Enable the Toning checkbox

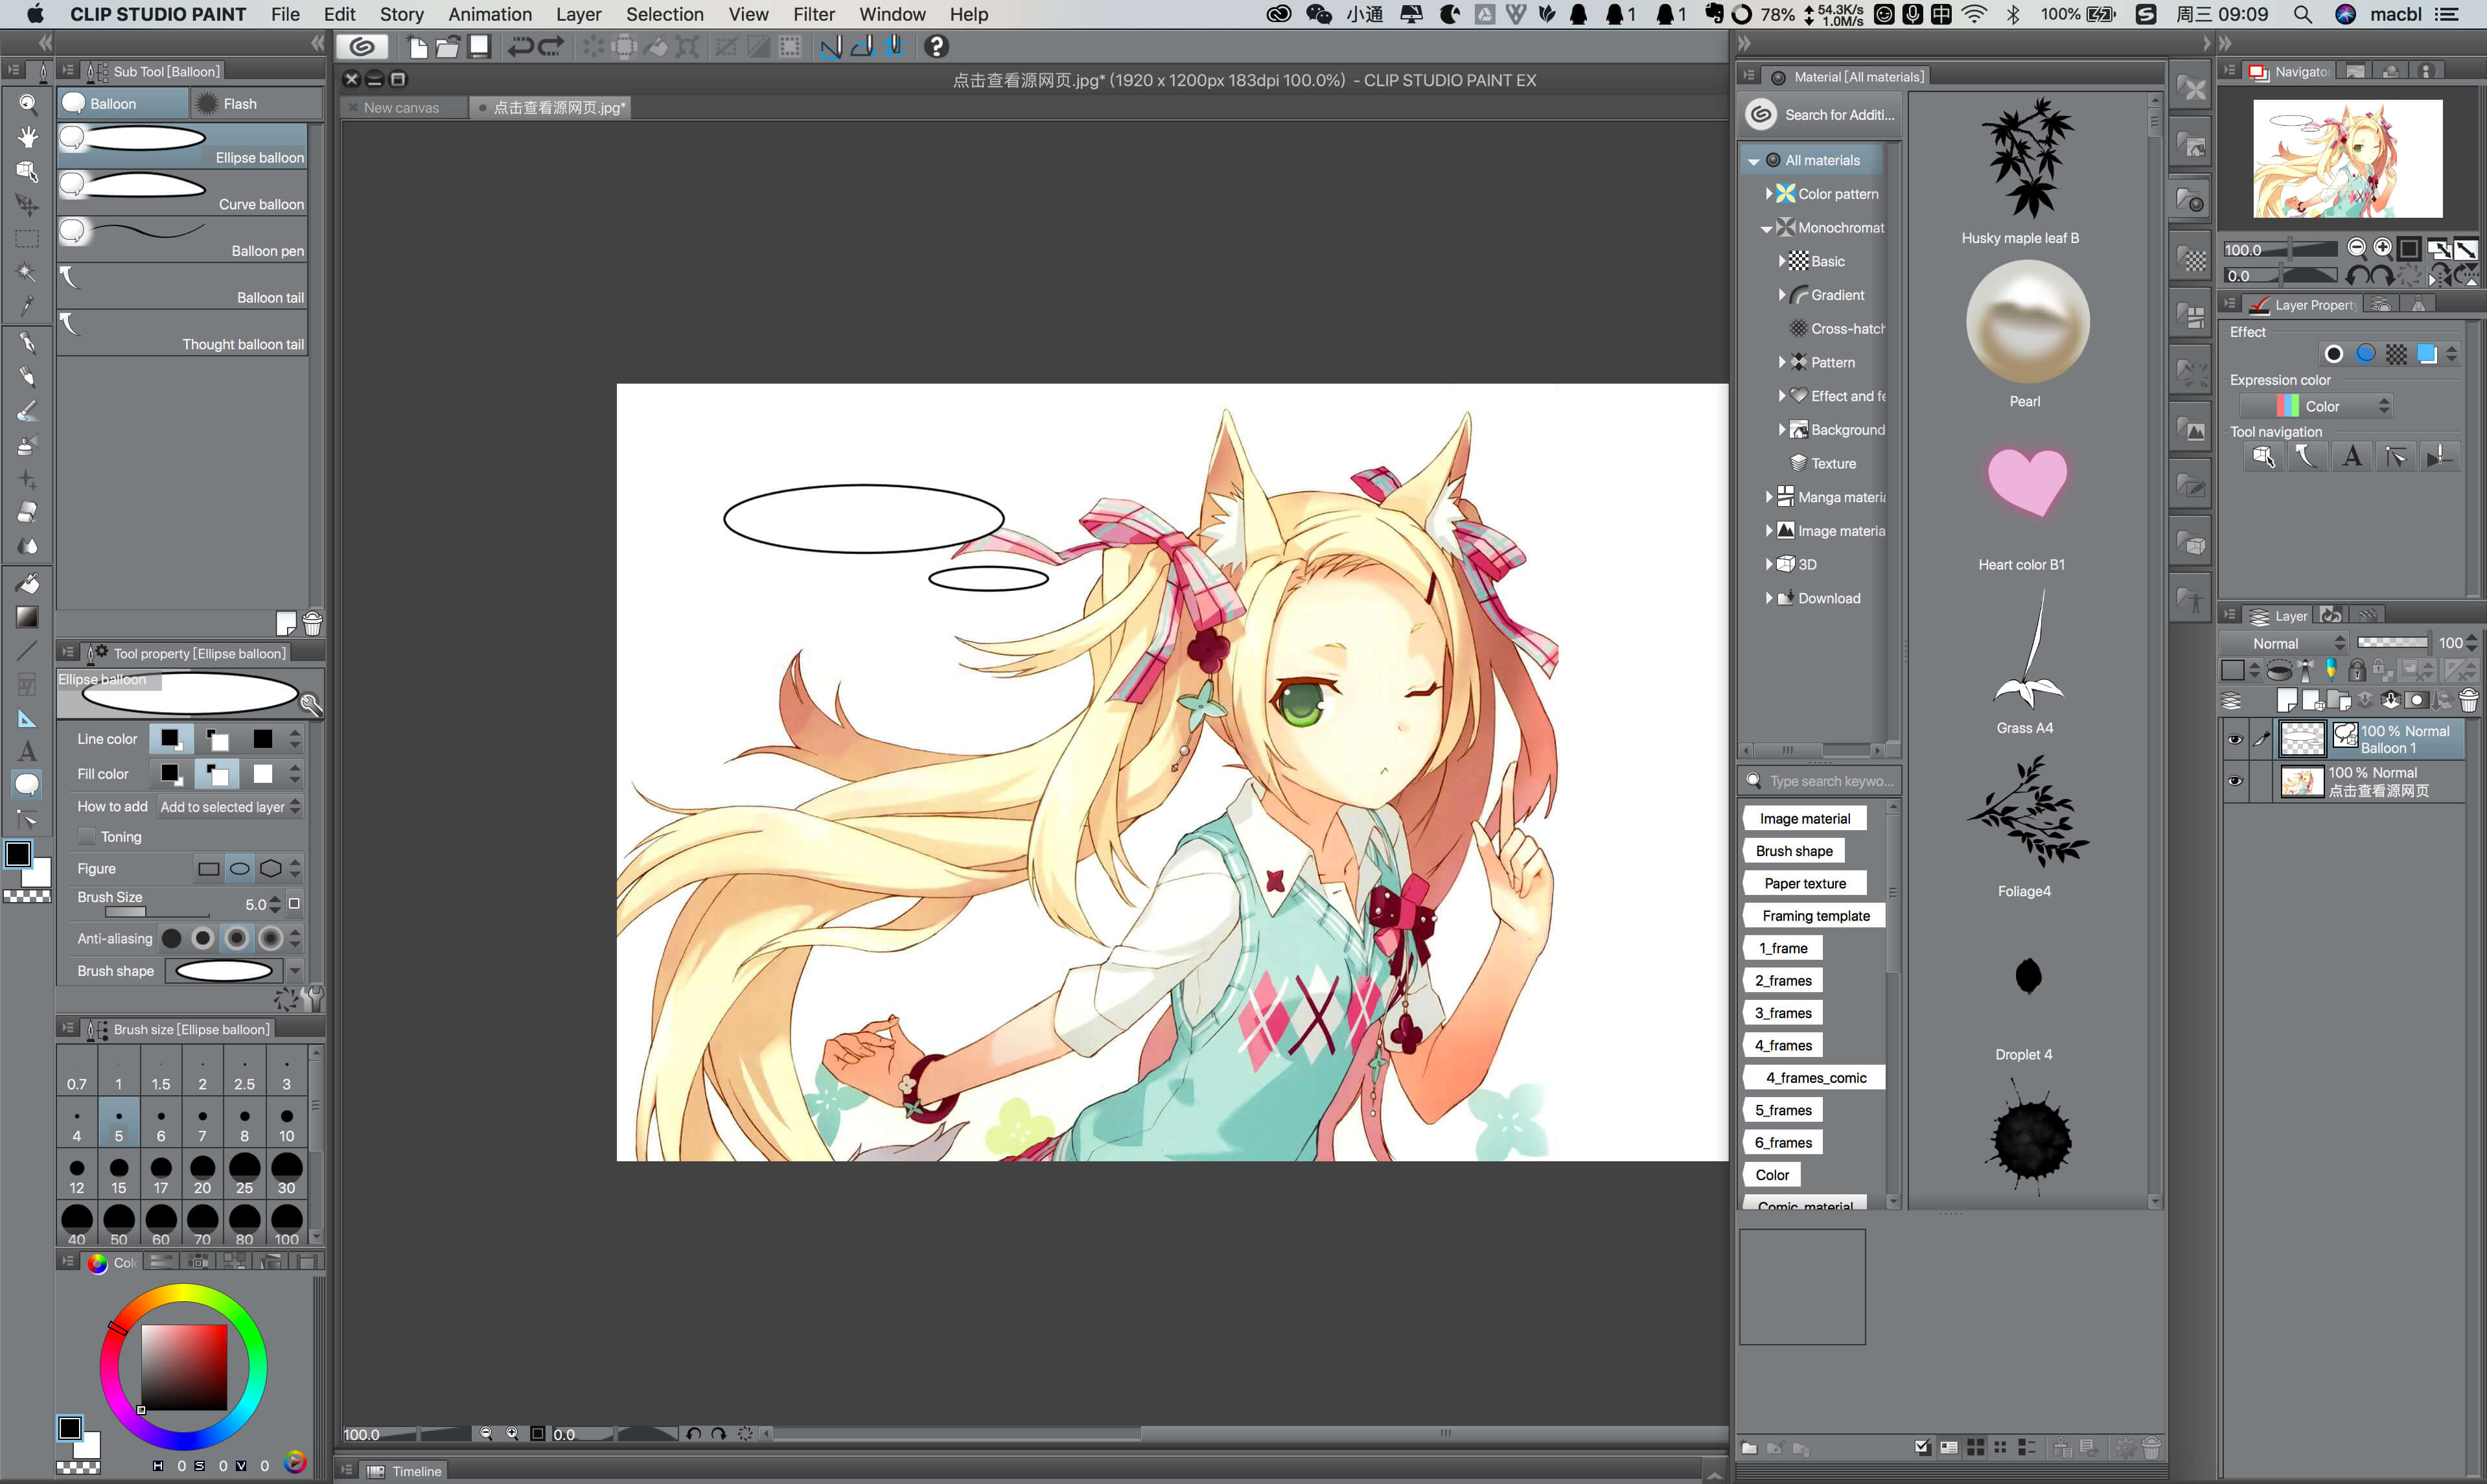point(87,836)
